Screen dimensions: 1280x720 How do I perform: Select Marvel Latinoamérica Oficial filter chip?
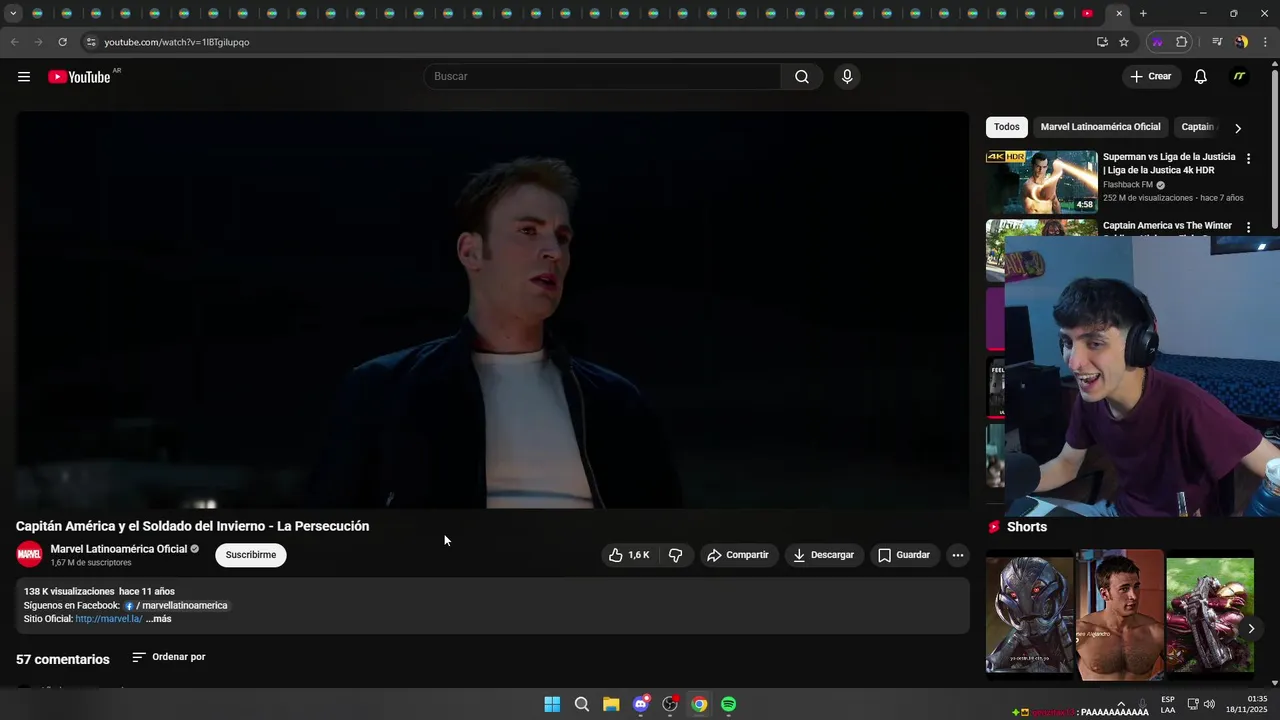(1100, 127)
